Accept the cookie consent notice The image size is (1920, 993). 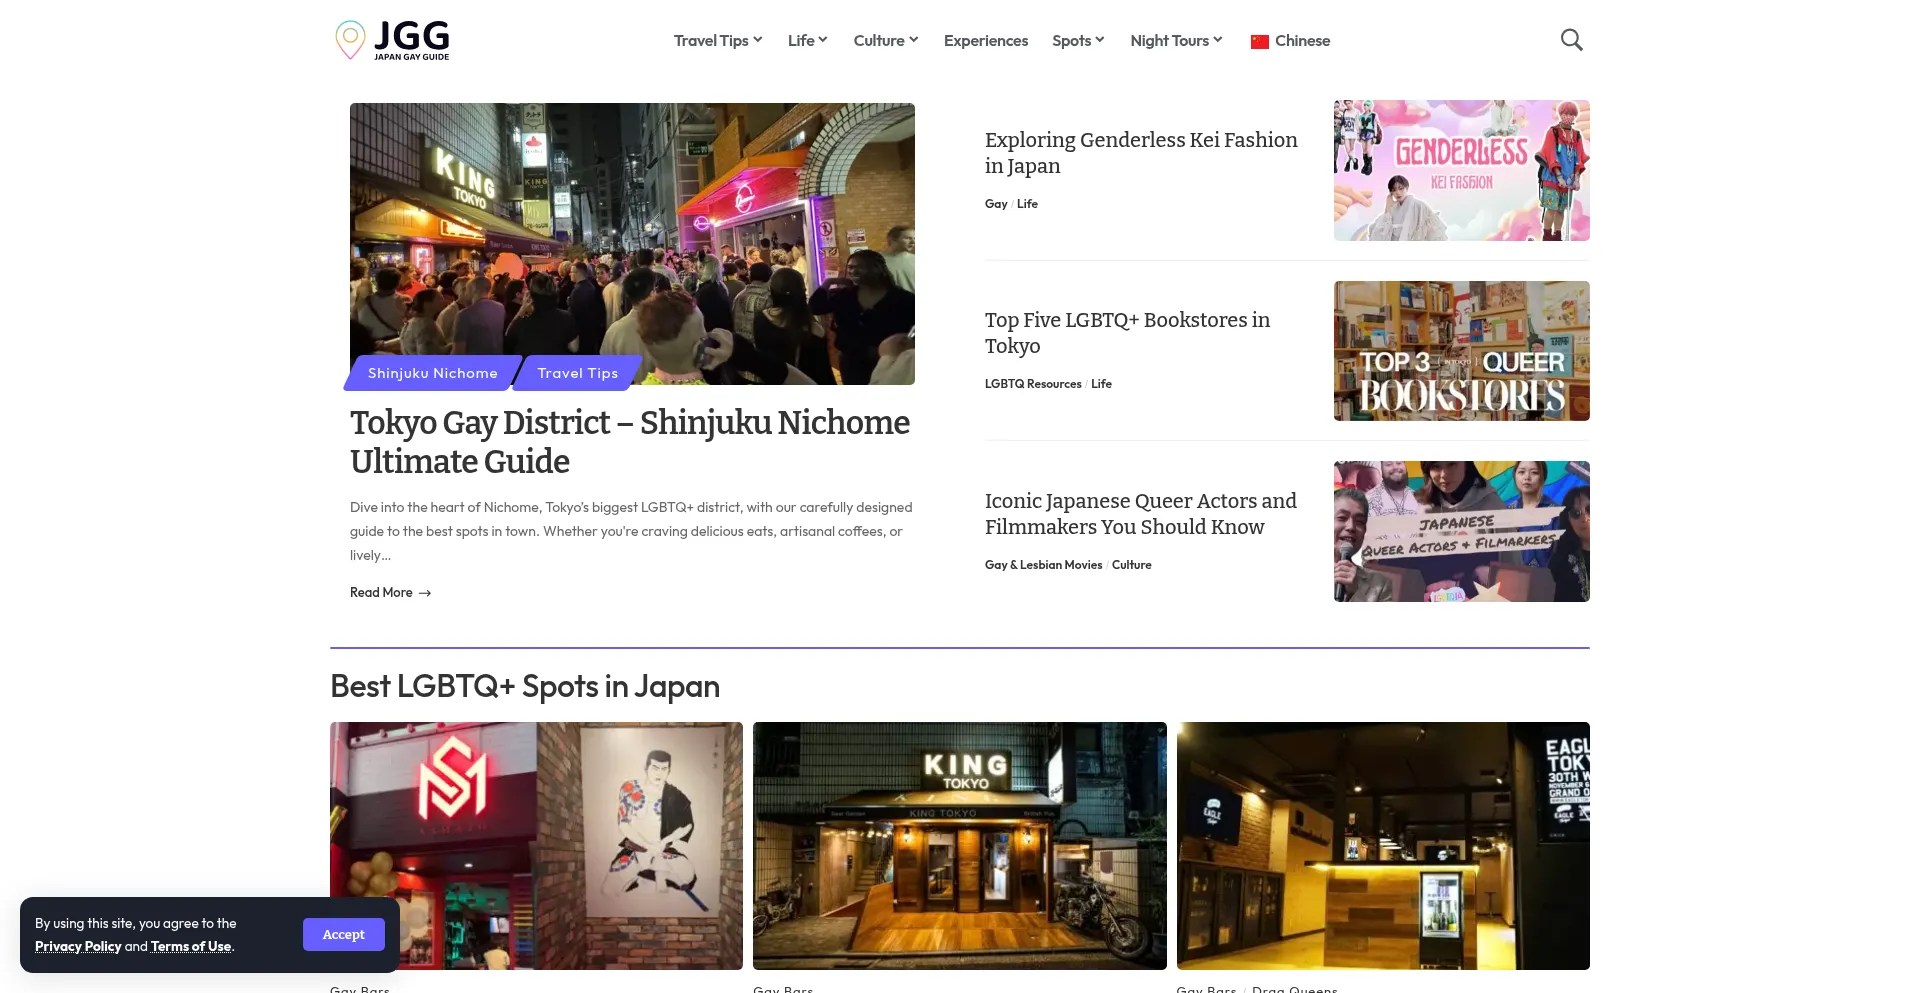(343, 934)
